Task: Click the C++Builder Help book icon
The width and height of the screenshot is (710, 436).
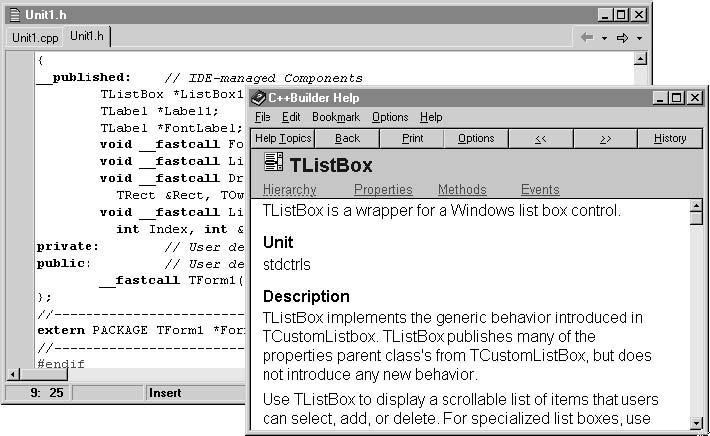Action: (x=258, y=98)
